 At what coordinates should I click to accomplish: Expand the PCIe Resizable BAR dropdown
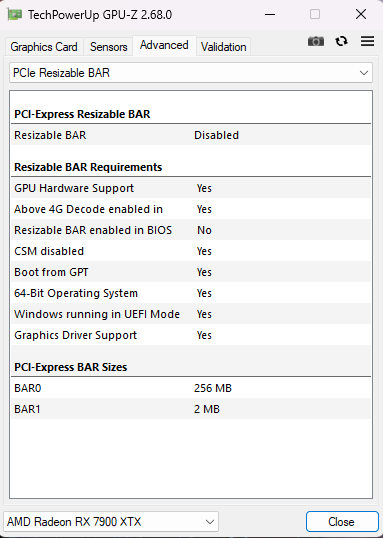point(191,73)
